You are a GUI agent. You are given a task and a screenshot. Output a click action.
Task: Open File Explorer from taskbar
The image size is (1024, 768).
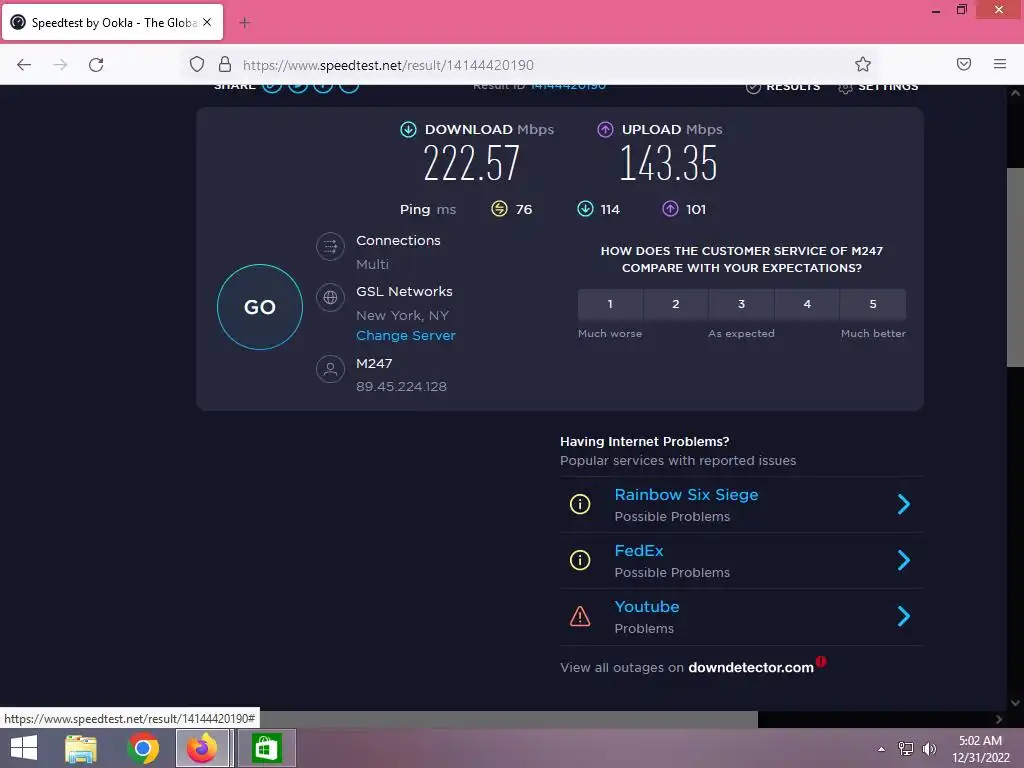[81, 748]
